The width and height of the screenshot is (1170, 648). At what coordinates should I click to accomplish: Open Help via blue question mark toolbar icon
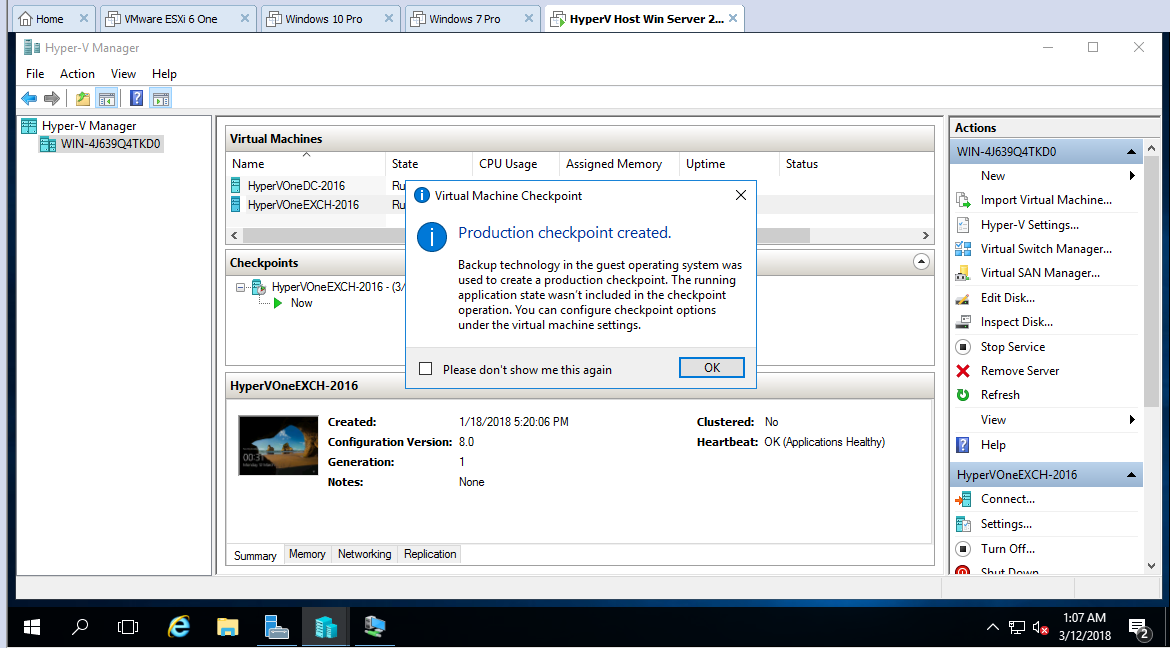[x=137, y=98]
